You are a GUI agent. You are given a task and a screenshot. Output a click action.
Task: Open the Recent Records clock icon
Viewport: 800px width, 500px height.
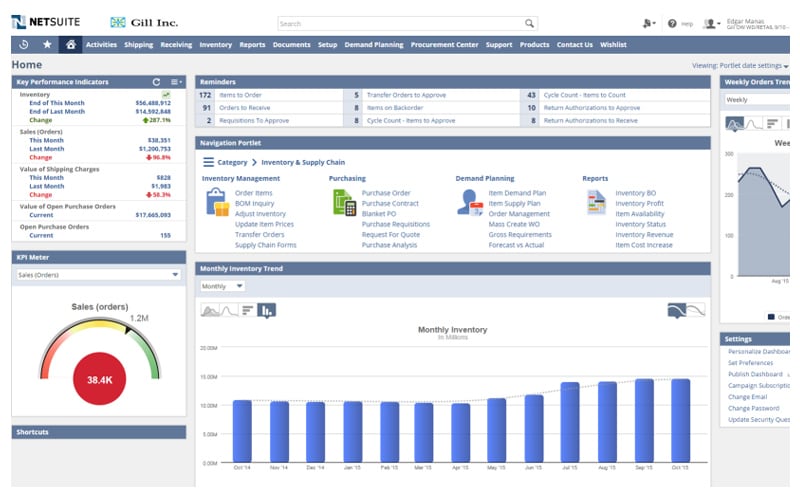coord(24,45)
